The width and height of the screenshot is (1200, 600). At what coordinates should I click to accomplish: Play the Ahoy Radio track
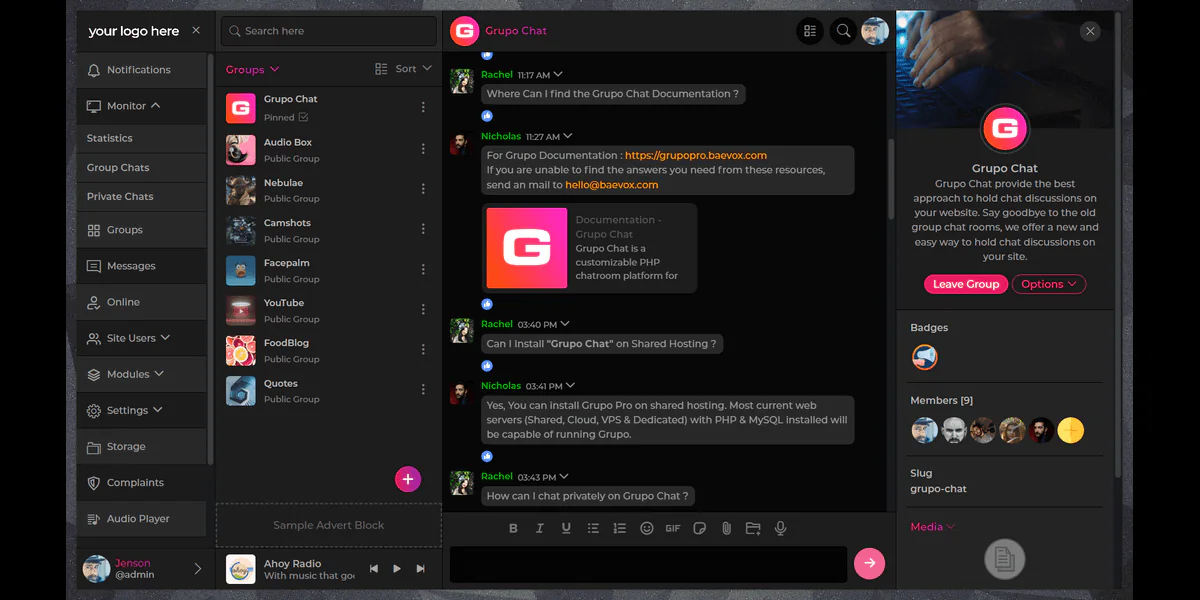pyautogui.click(x=397, y=569)
